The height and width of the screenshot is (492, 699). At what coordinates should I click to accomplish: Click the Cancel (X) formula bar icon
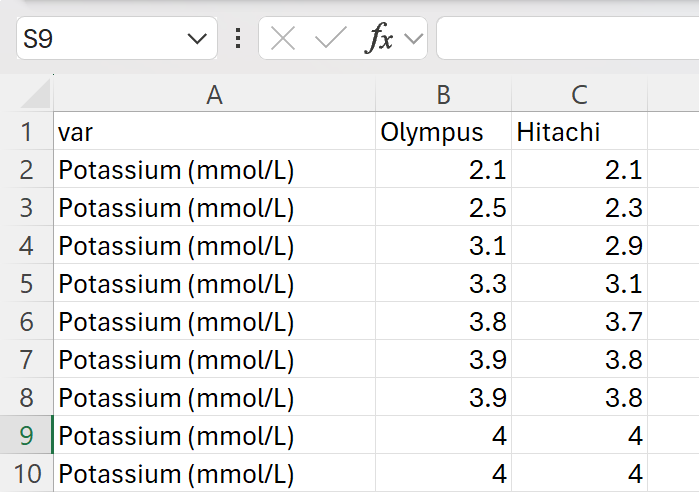283,39
